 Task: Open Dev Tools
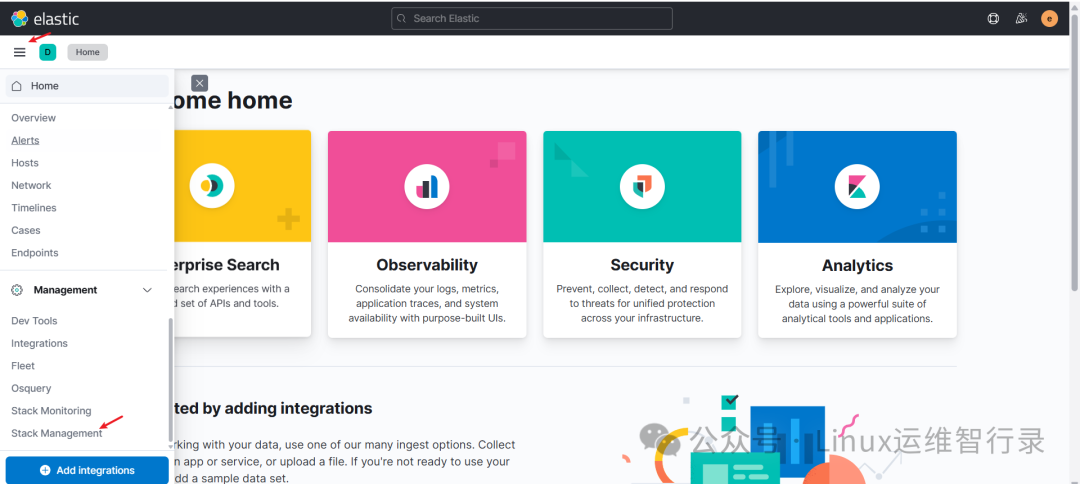point(34,321)
